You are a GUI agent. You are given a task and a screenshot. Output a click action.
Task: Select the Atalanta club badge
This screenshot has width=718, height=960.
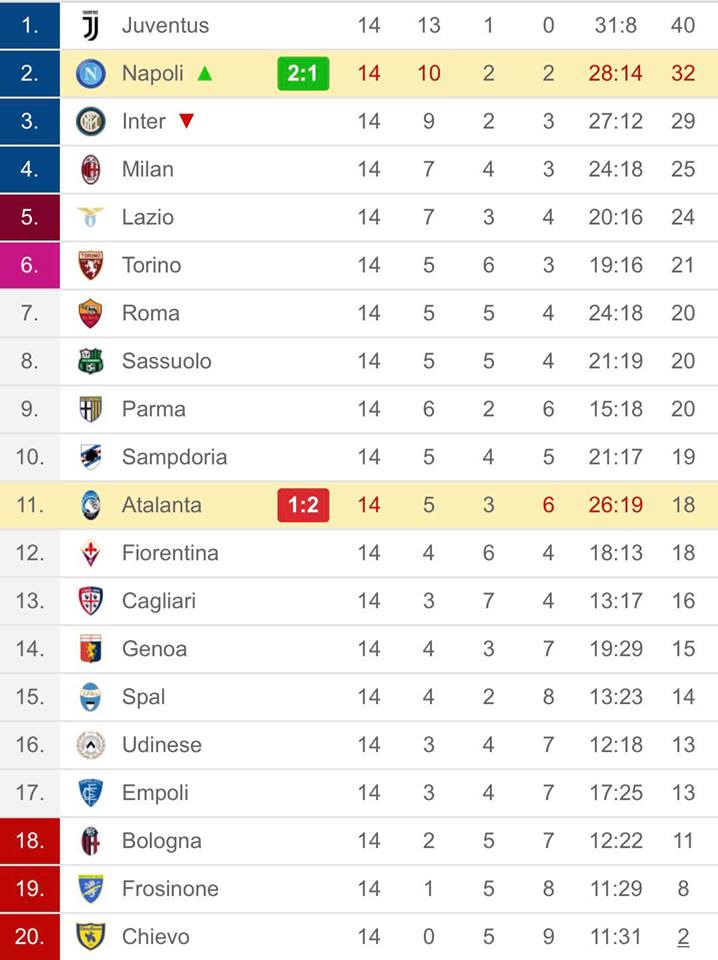[x=91, y=505]
